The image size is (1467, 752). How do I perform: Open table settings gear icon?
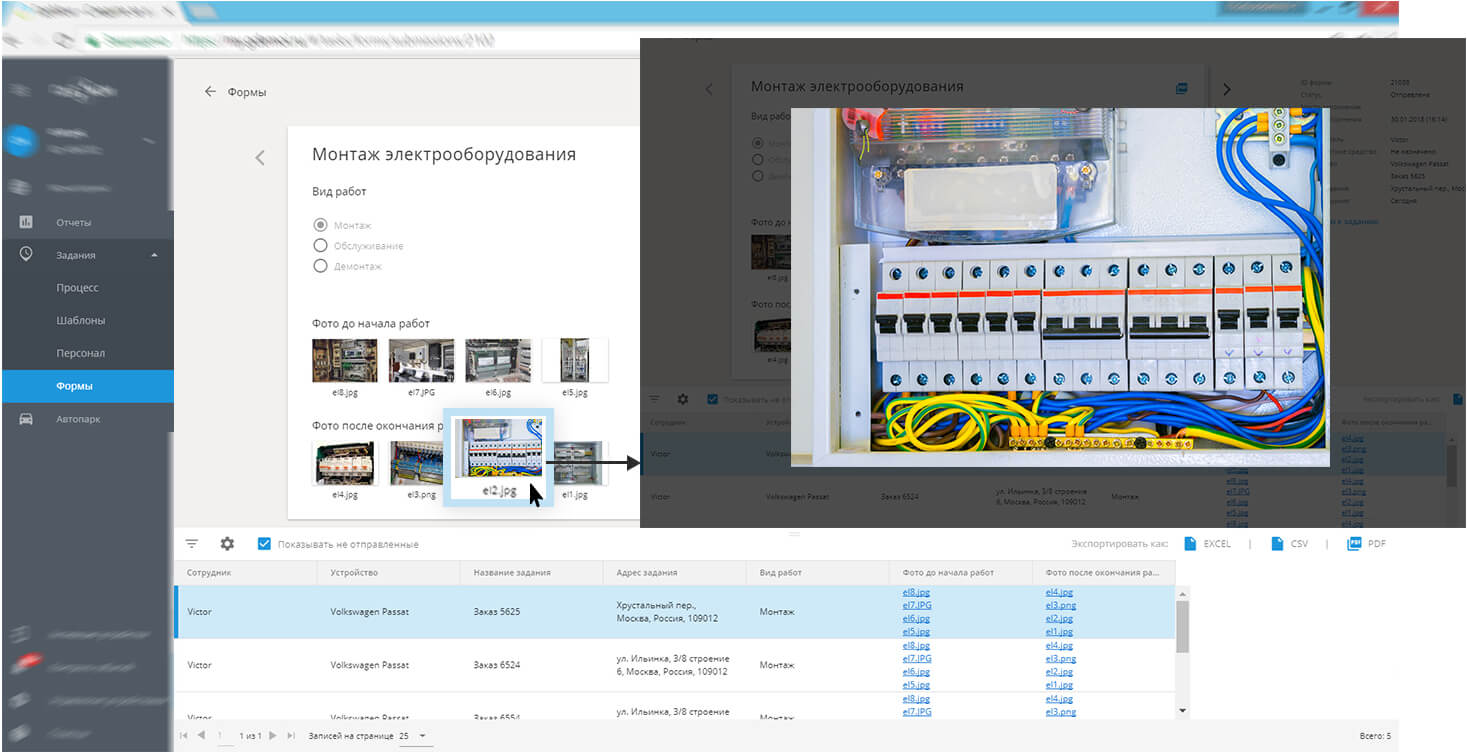click(227, 544)
